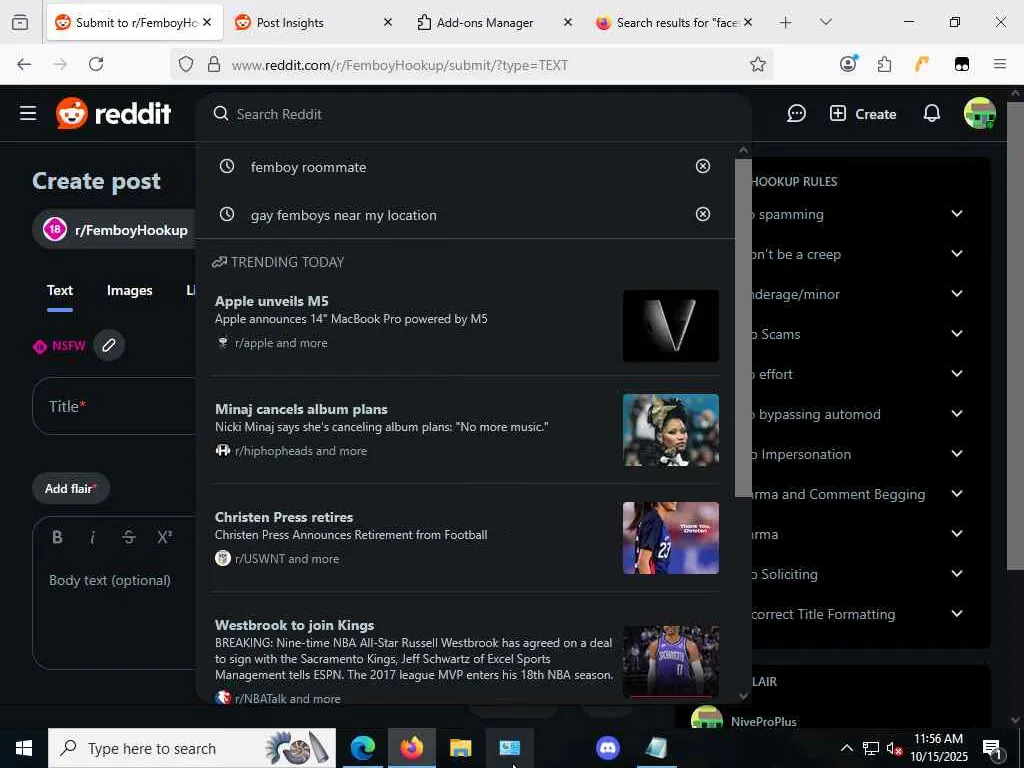1024x768 pixels.
Task: Switch to the Post Insights tab
Action: click(x=315, y=22)
